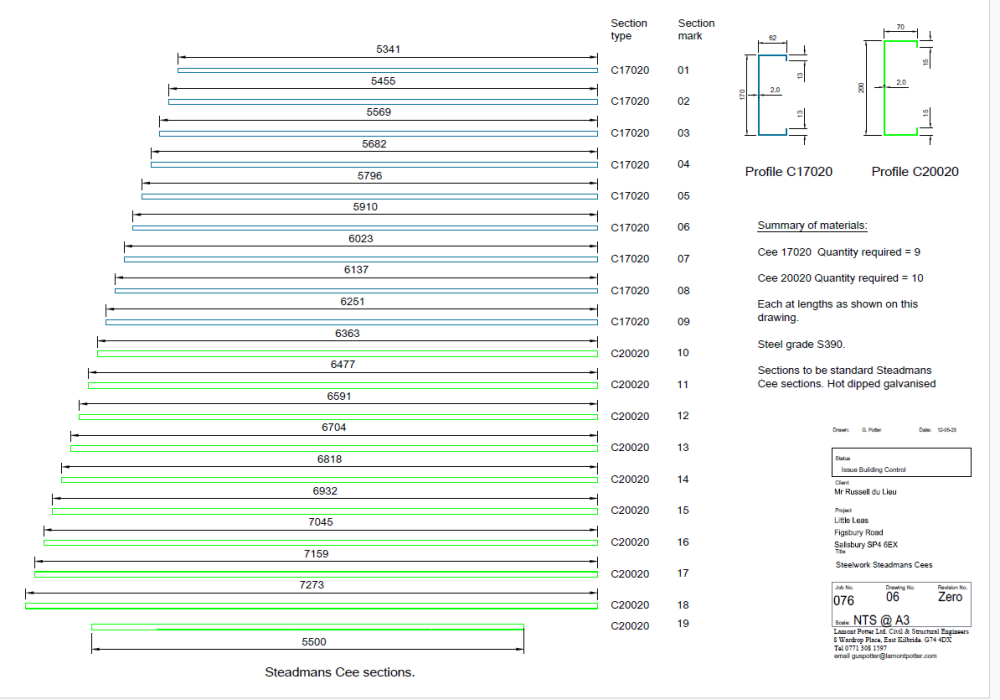Select the blue bar marked section 01
Screen dimensions: 1000x700
tap(388, 70)
